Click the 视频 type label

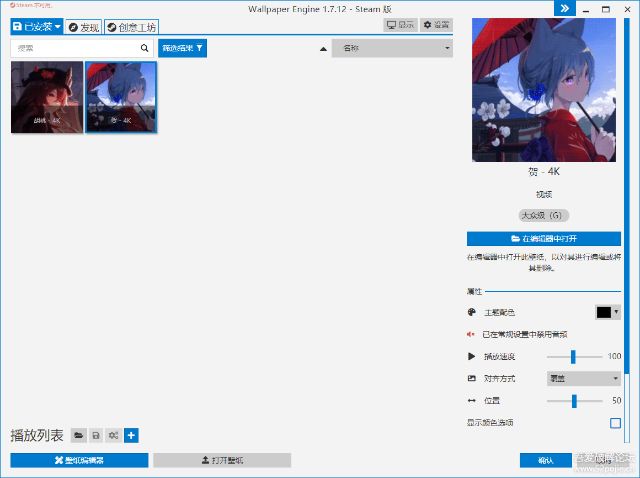click(544, 194)
